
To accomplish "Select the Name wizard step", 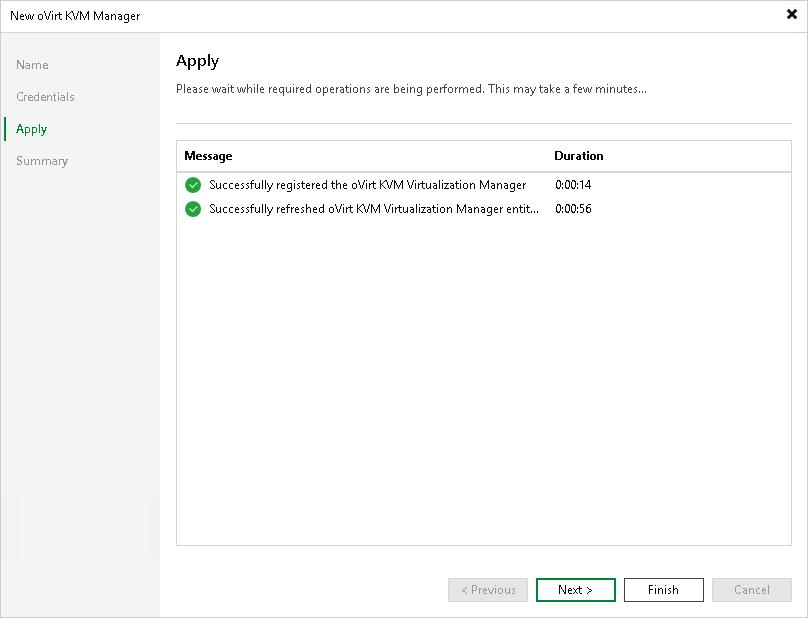I will click(x=32, y=65).
